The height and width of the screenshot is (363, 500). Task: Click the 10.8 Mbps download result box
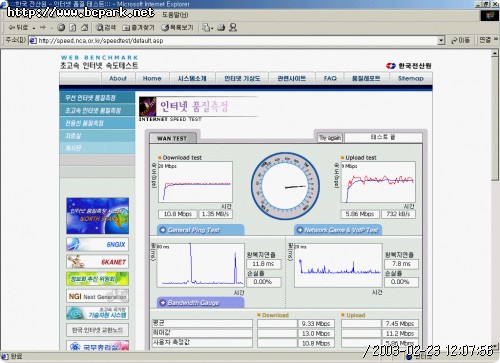click(x=178, y=214)
